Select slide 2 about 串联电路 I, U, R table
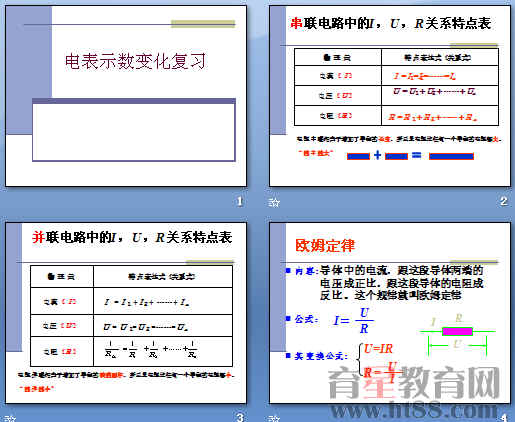The width and height of the screenshot is (515, 422). (x=390, y=96)
